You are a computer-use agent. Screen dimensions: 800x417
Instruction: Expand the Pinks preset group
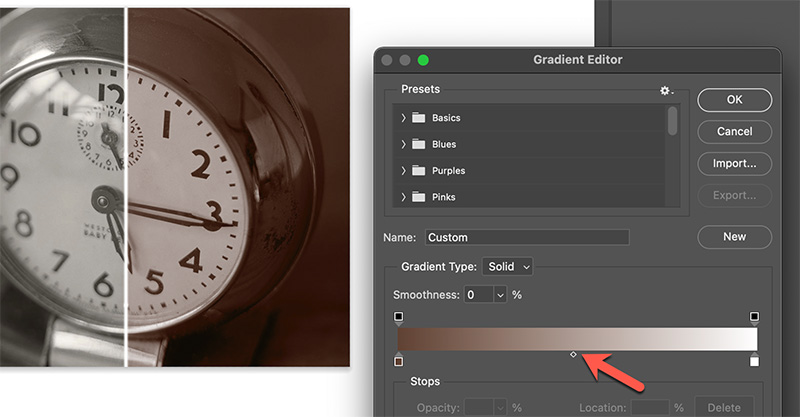(403, 197)
